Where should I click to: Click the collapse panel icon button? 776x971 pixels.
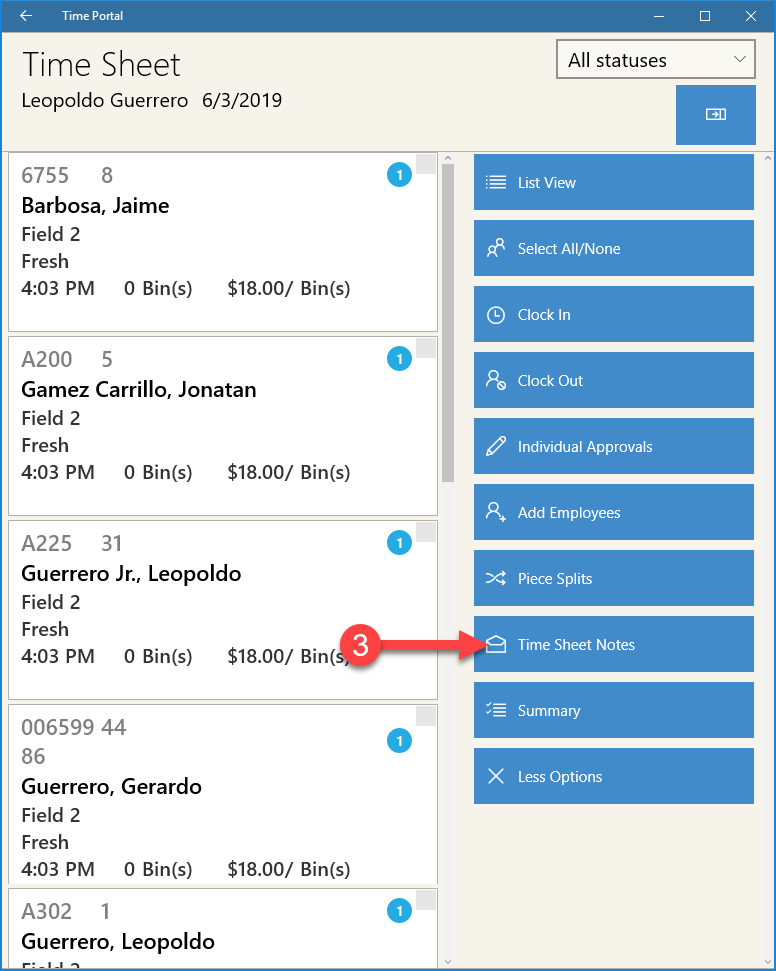click(x=715, y=115)
